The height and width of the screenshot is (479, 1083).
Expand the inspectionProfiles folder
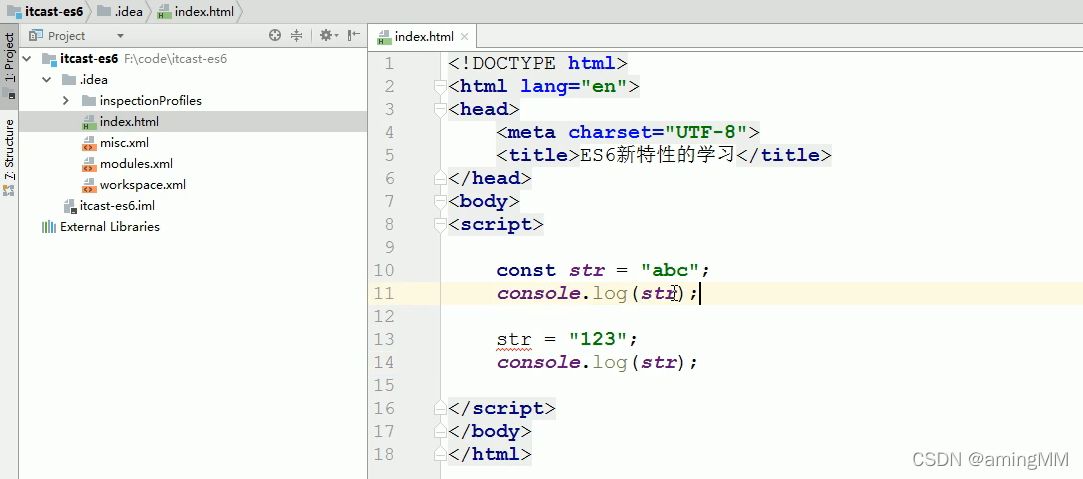66,101
